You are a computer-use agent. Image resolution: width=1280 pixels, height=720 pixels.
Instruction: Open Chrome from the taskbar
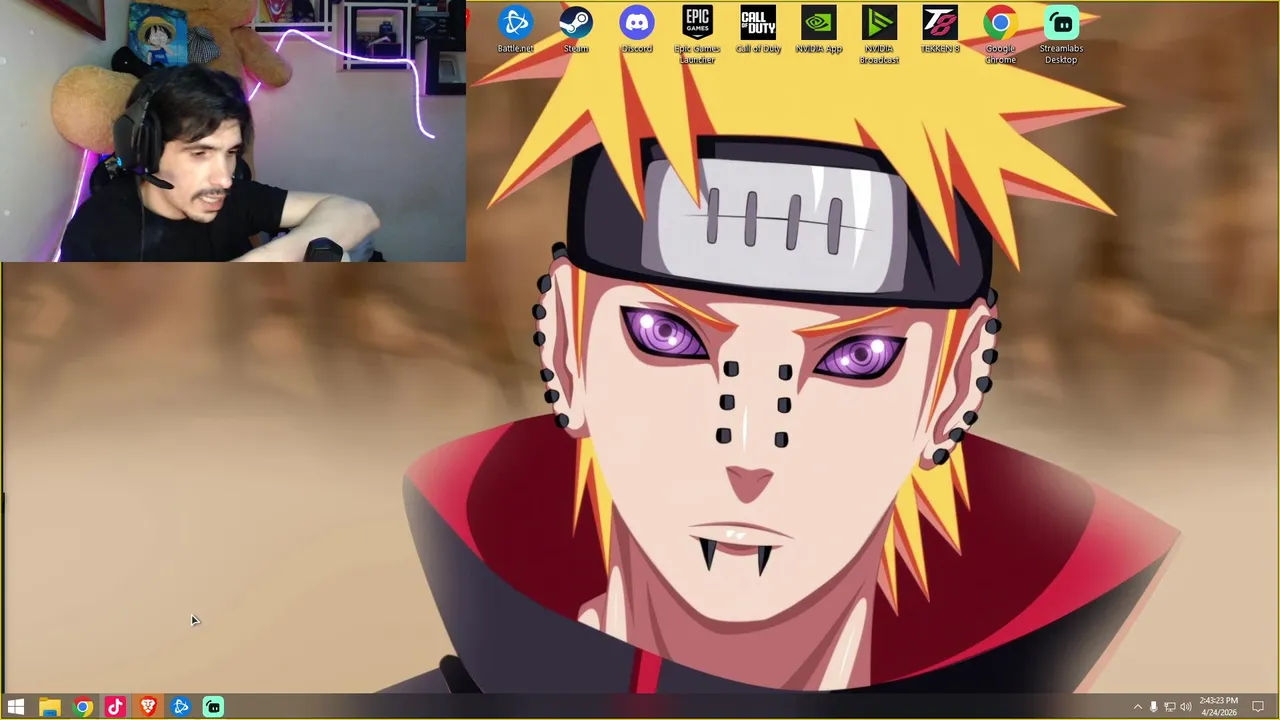83,707
